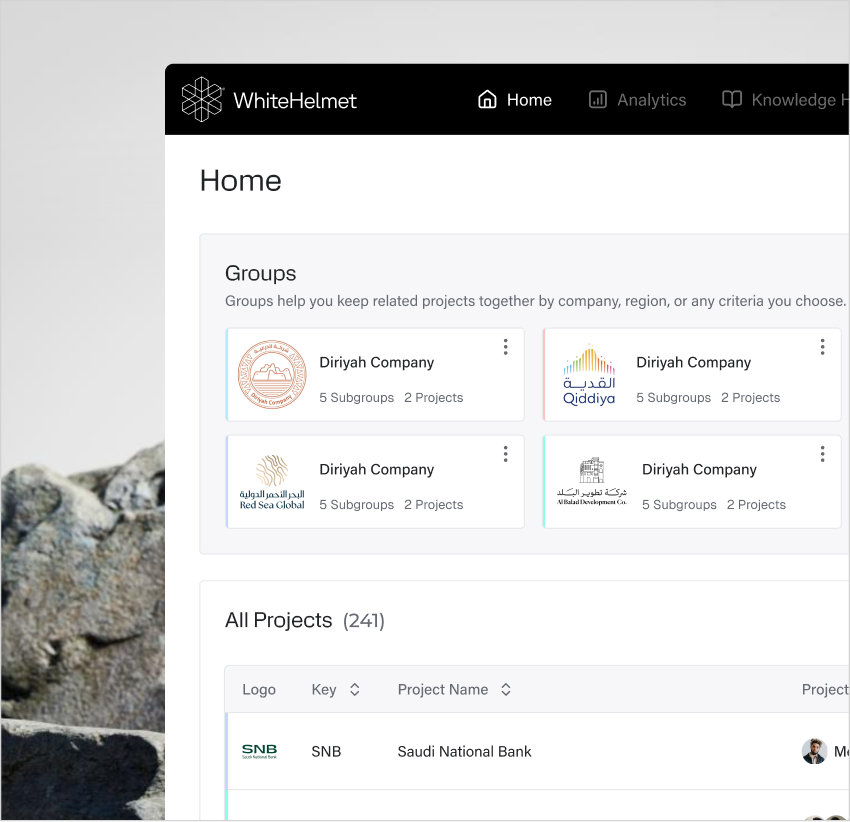The width and height of the screenshot is (850, 822).
Task: Click the Home house icon in navbar
Action: (487, 100)
